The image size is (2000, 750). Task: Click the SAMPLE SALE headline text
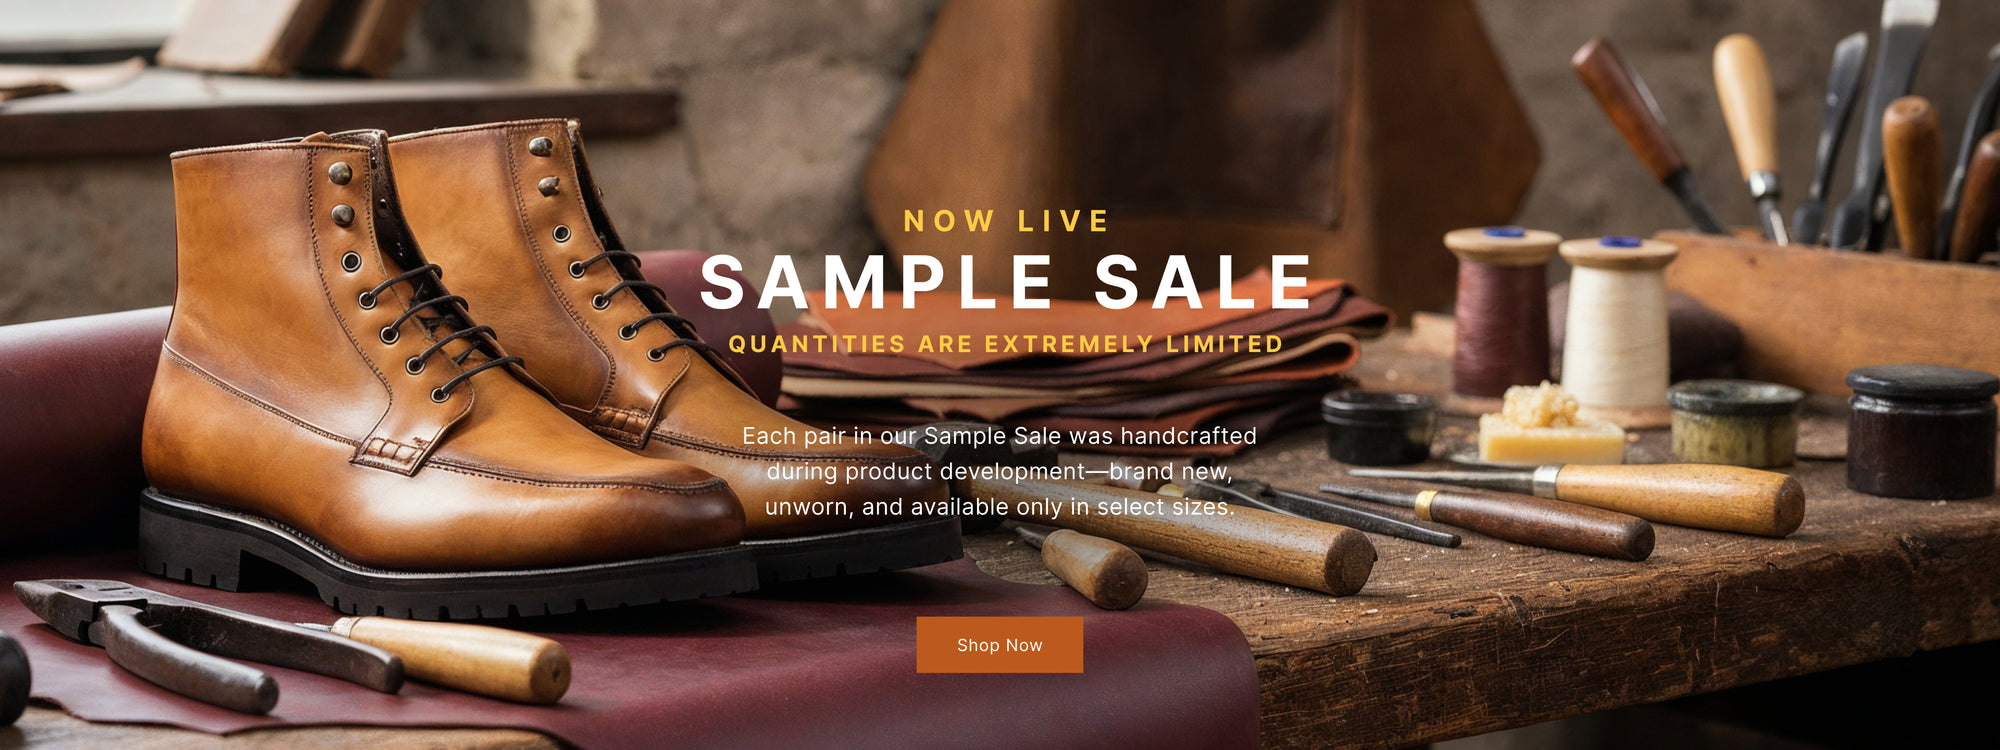tap(1006, 282)
